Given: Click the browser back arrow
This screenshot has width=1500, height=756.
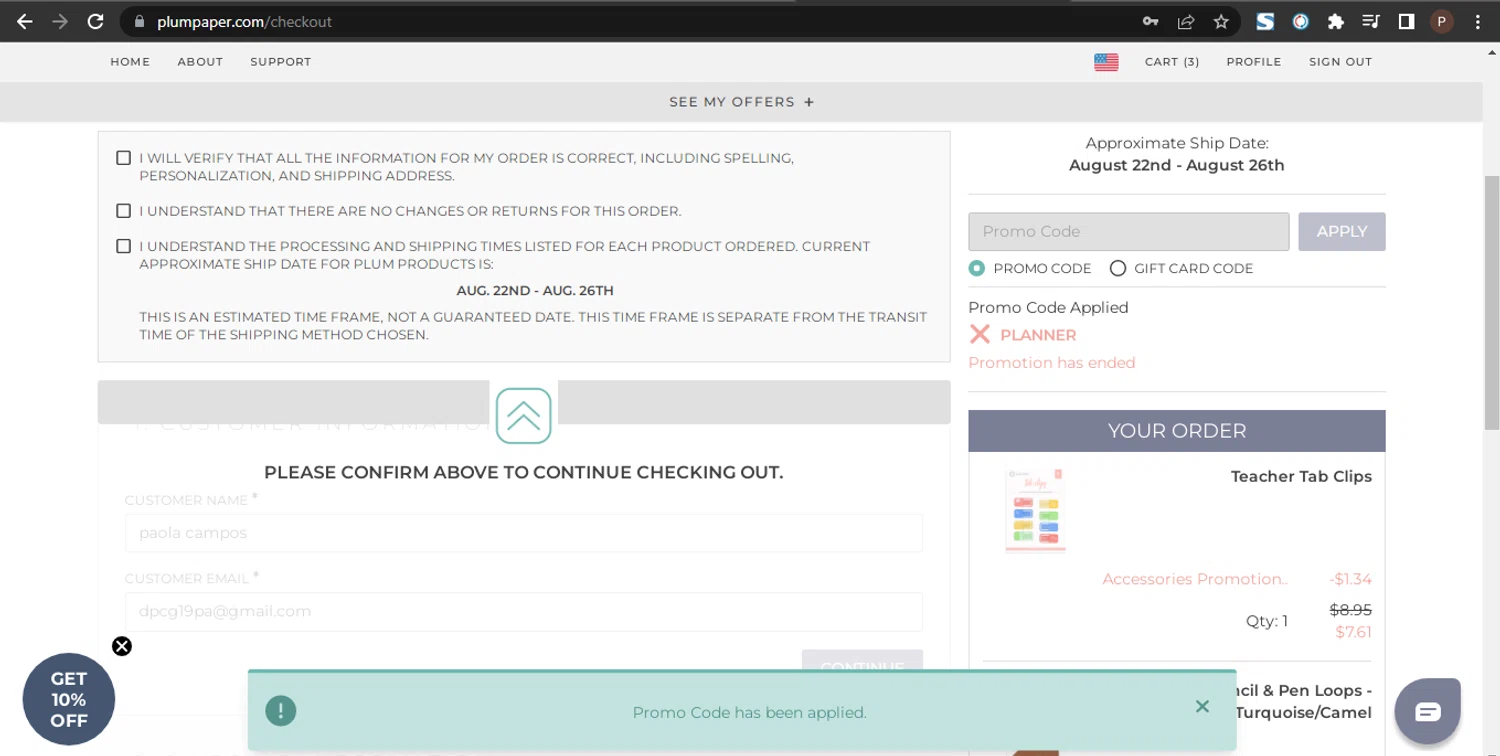Looking at the screenshot, I should pos(24,21).
